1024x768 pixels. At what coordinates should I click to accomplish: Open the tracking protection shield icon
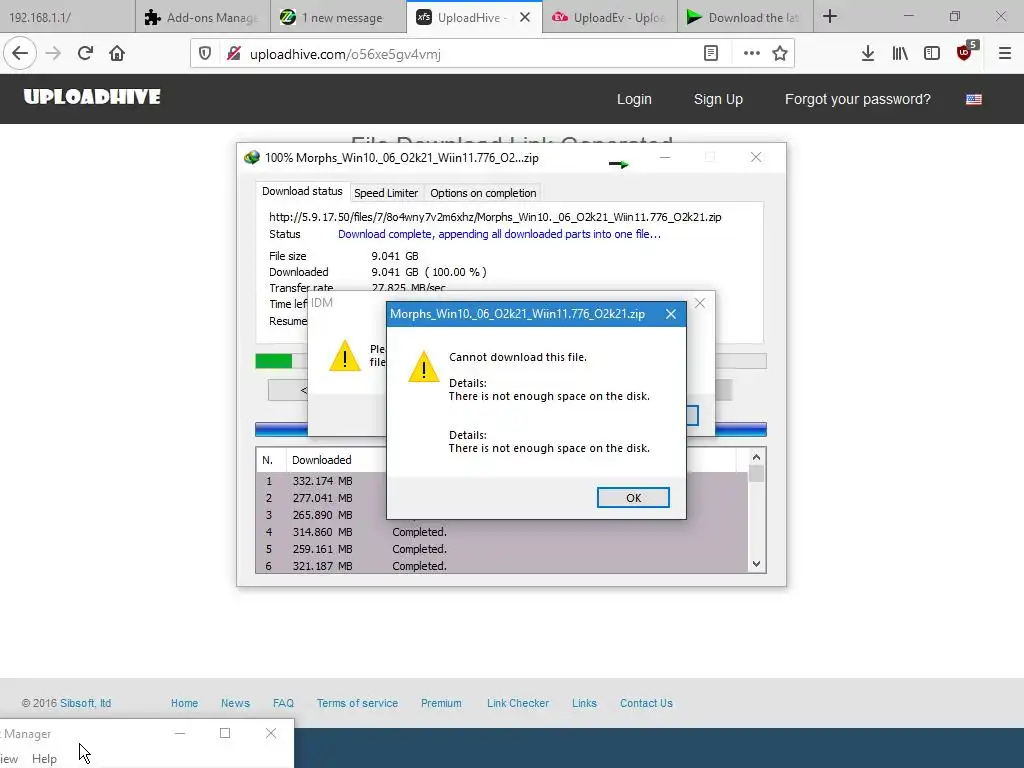click(205, 54)
